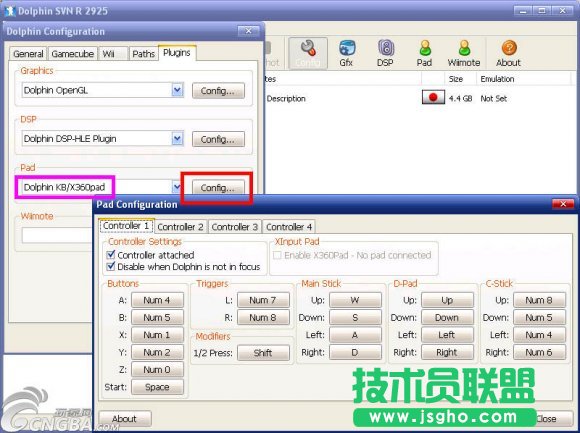Remap the A button binding Num 4
Viewport: 580px width, 433px height.
[x=157, y=300]
